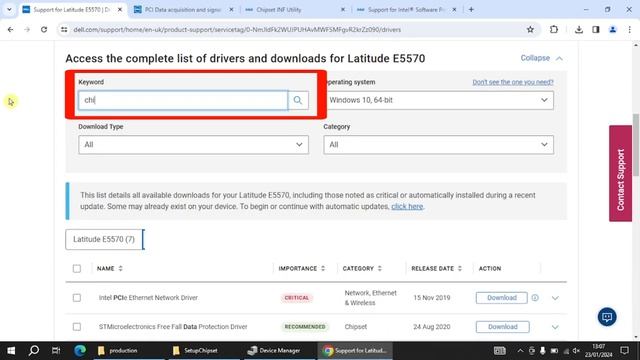The width and height of the screenshot is (640, 360).
Task: Switch to Support for Intel Software tab
Action: click(x=406, y=9)
